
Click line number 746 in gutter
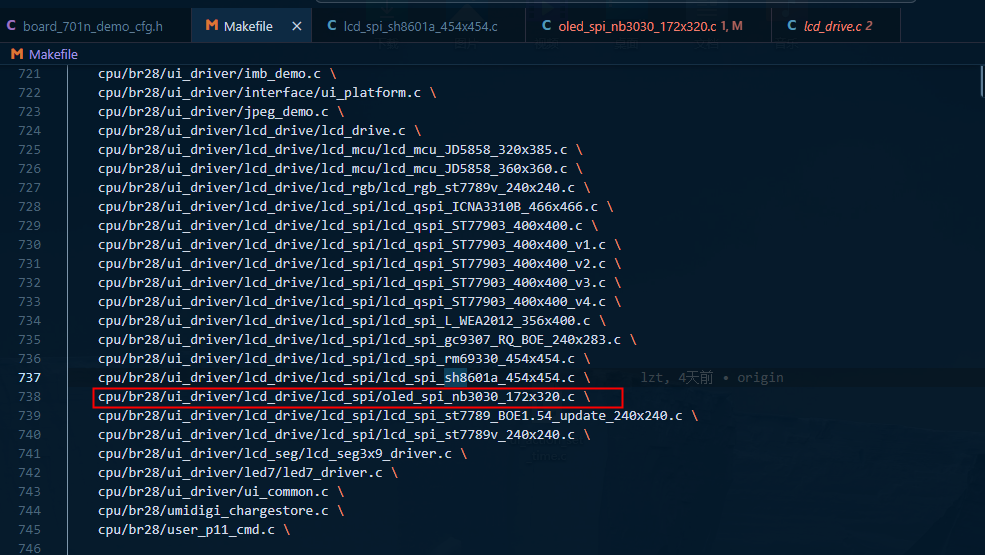pos(30,549)
